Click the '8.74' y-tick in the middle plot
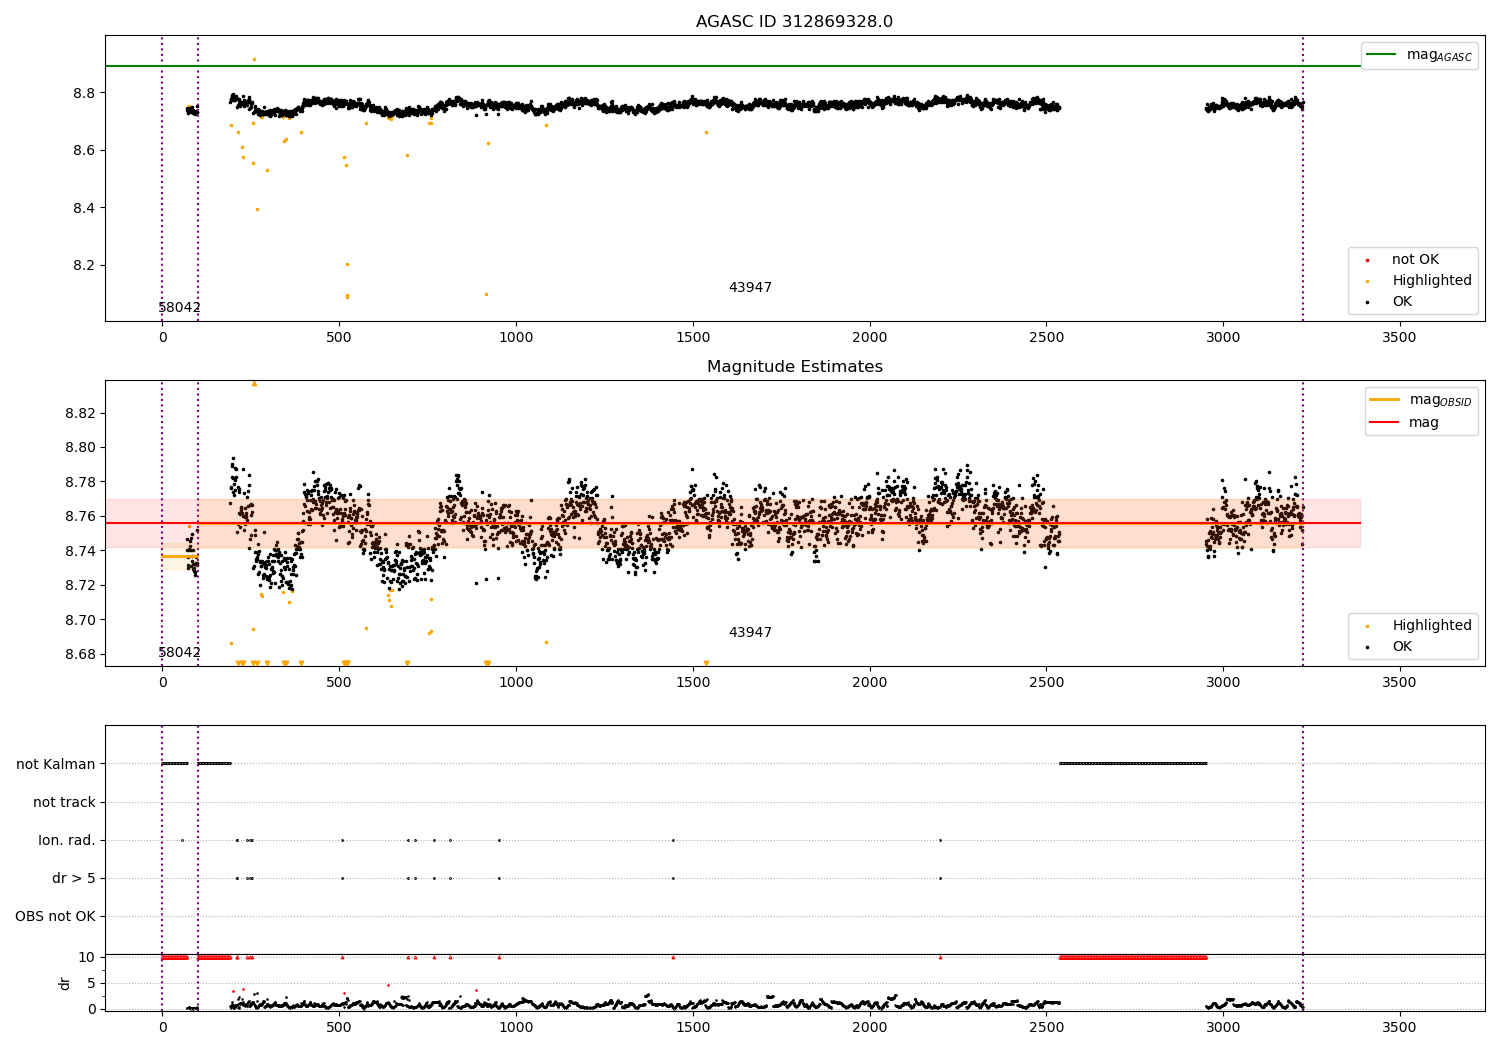Screen dimensions: 1500x1050 [x=79, y=551]
